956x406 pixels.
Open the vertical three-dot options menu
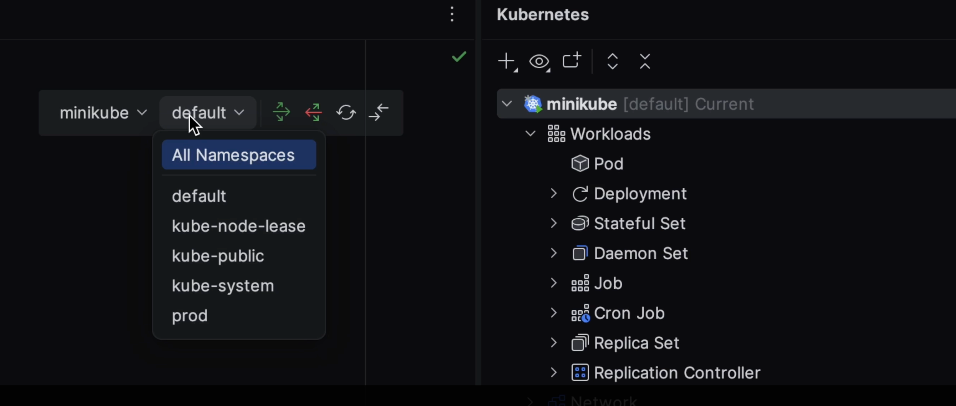pos(452,15)
